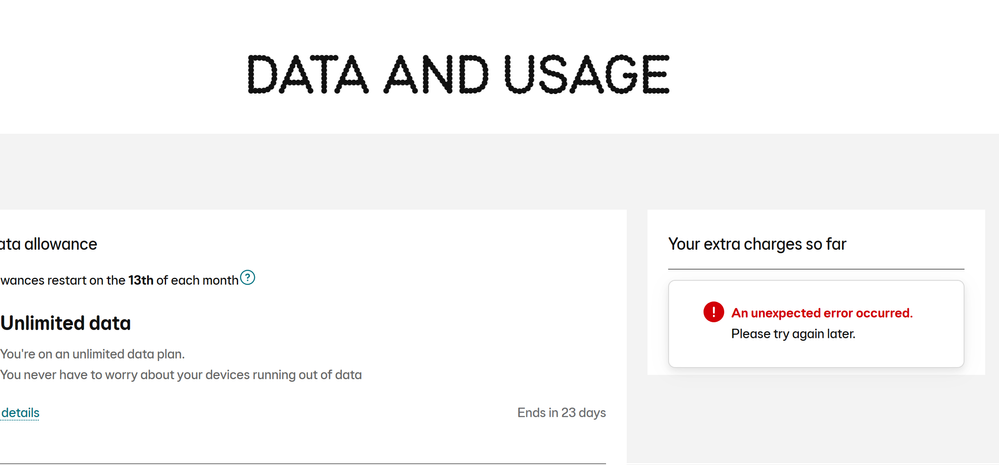Screen dimensions: 999x465
Task: Click the grey background area below the title
Action: click(x=500, y=171)
